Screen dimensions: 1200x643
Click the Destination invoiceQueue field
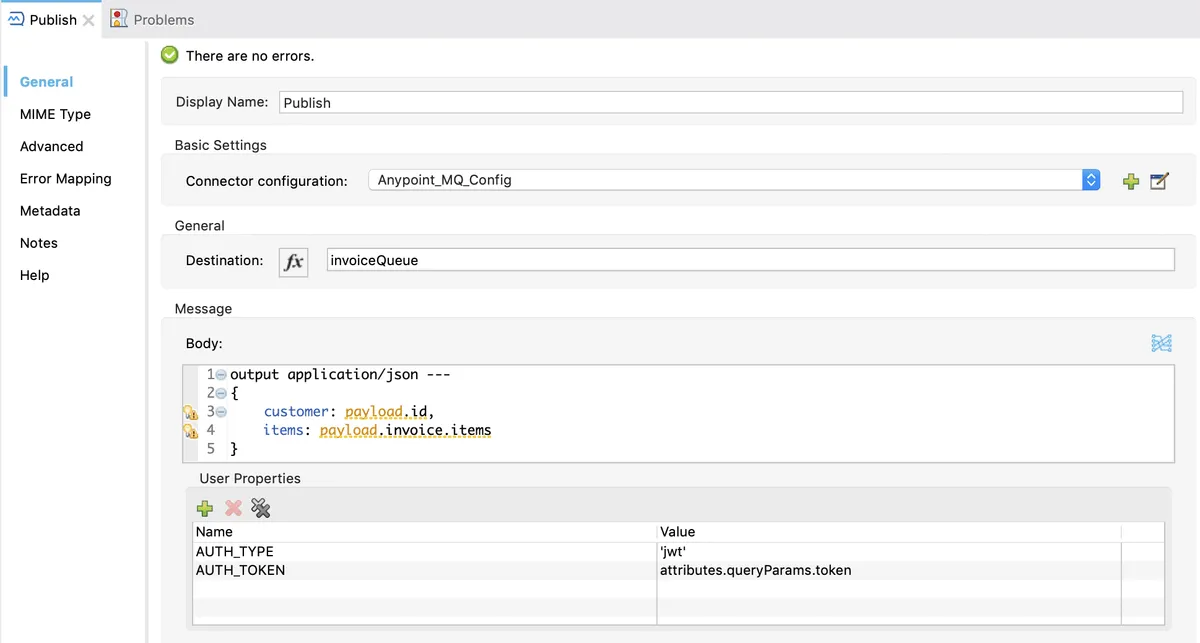[x=750, y=260]
